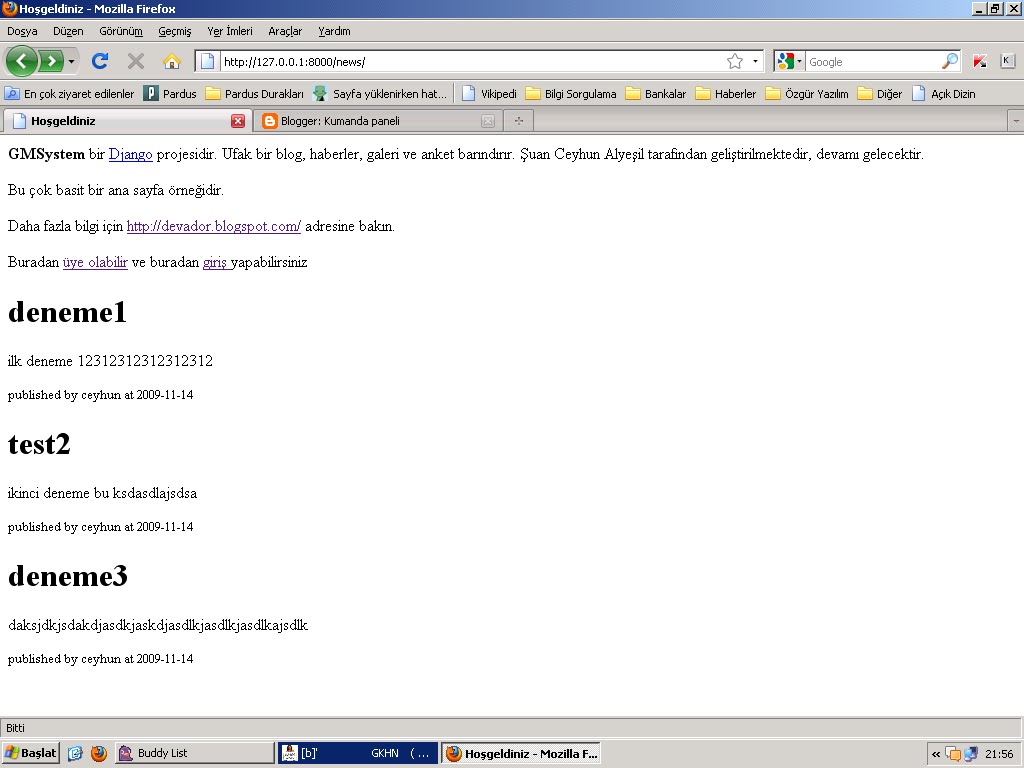The height and width of the screenshot is (768, 1024).
Task: Launch Firefox from quick launch
Action: pyautogui.click(x=99, y=753)
